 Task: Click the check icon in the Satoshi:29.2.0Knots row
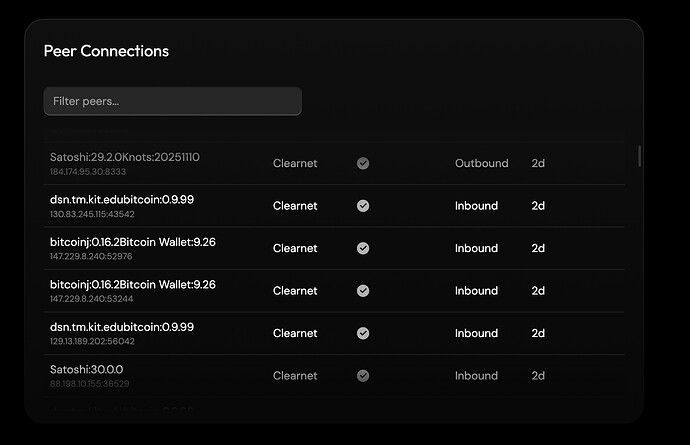(363, 163)
